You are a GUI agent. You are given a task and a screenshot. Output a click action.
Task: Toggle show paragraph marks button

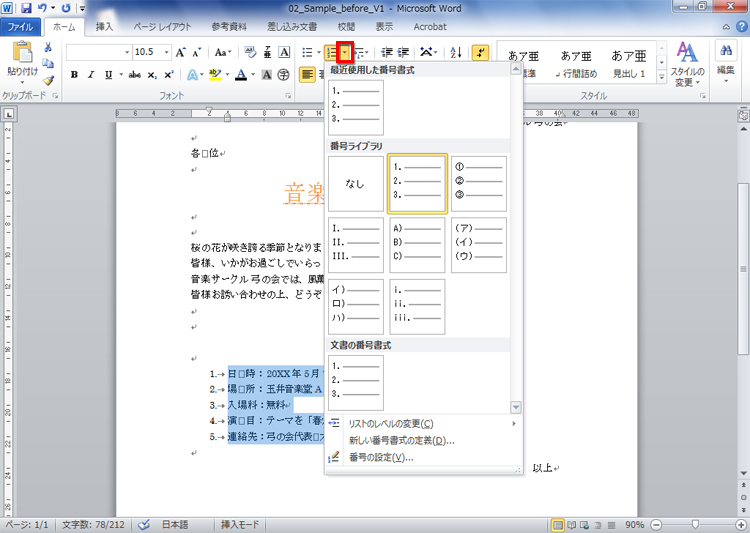click(480, 52)
